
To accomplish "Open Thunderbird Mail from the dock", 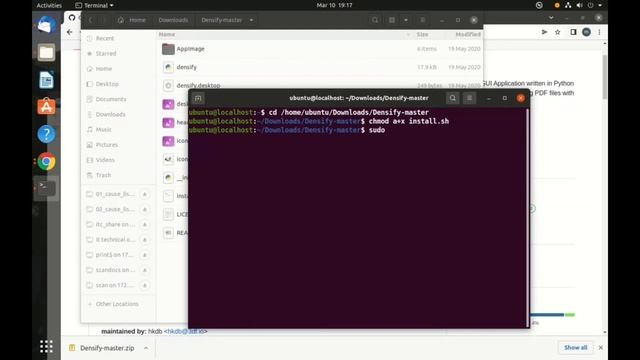I will pos(46,25).
